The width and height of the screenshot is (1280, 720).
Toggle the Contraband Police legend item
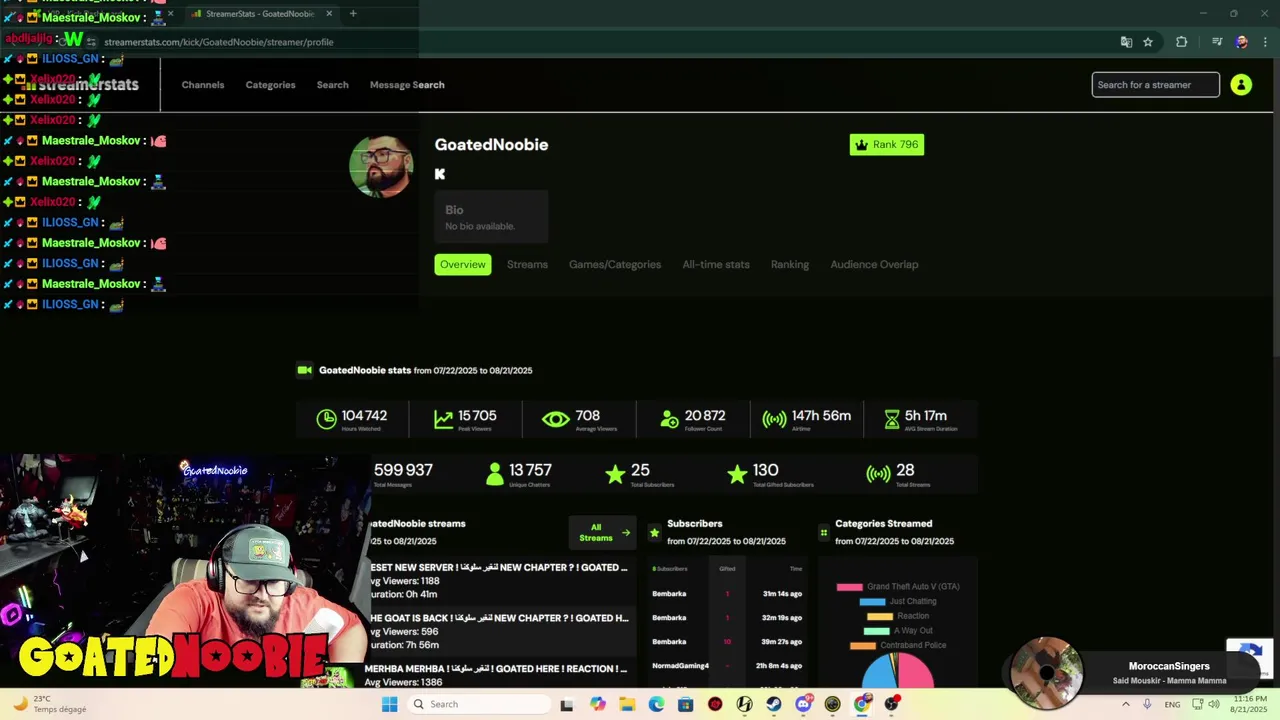coord(898,646)
